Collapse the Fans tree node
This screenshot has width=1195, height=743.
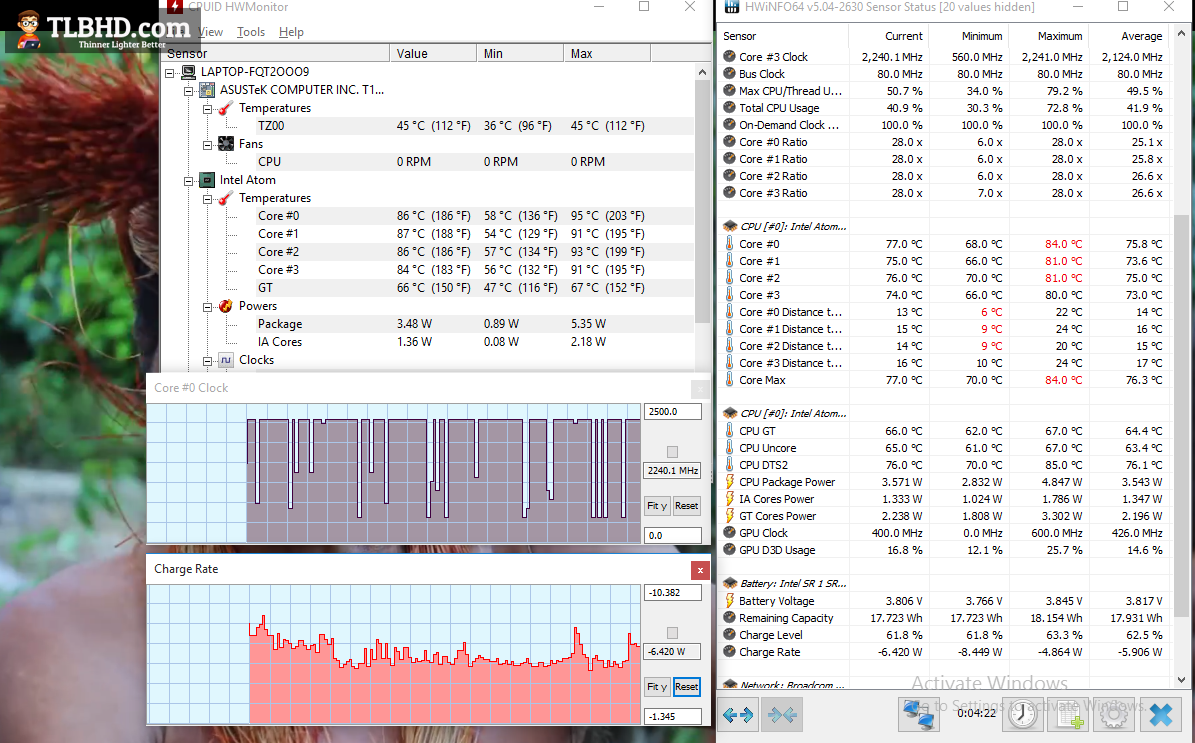(x=207, y=145)
